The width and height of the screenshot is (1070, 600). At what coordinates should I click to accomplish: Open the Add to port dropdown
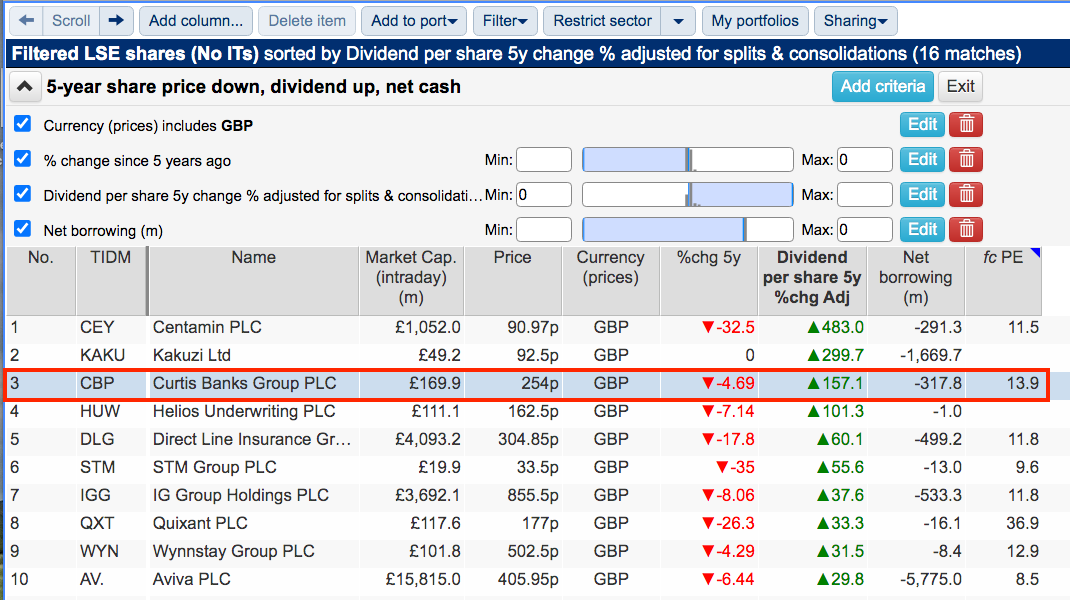click(414, 21)
